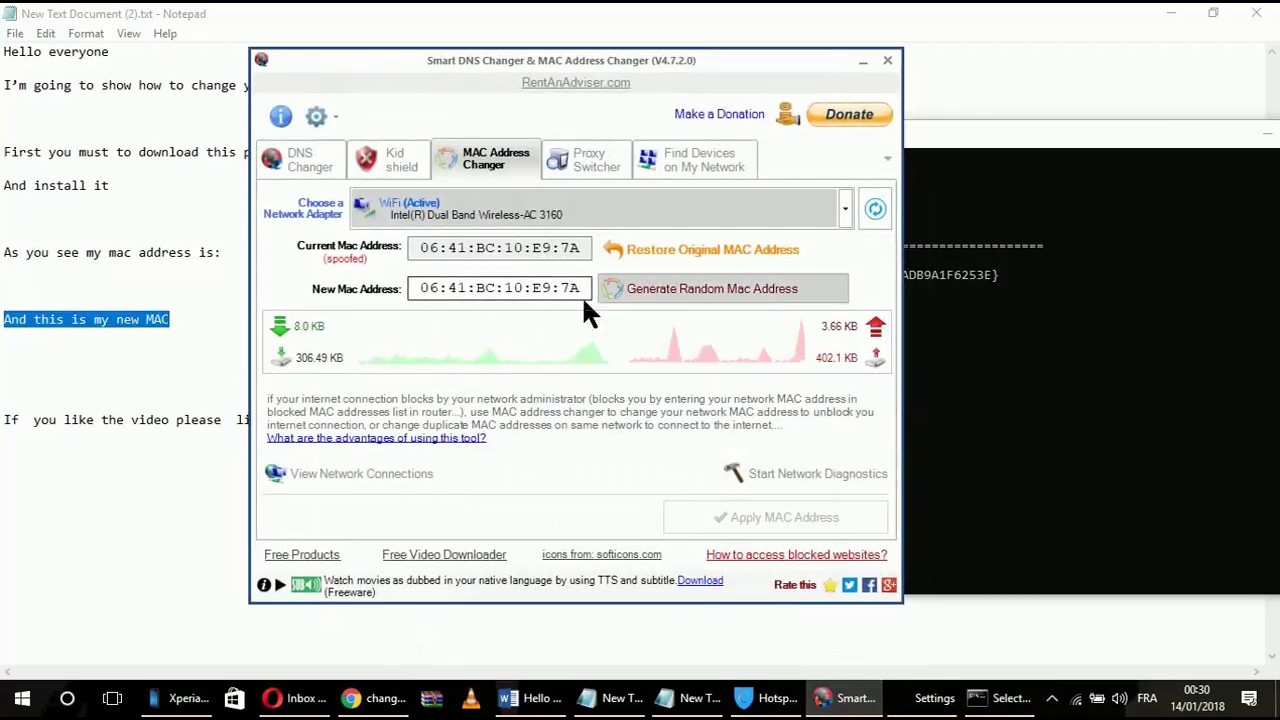Open Find Devices on My Network tab

(x=694, y=160)
